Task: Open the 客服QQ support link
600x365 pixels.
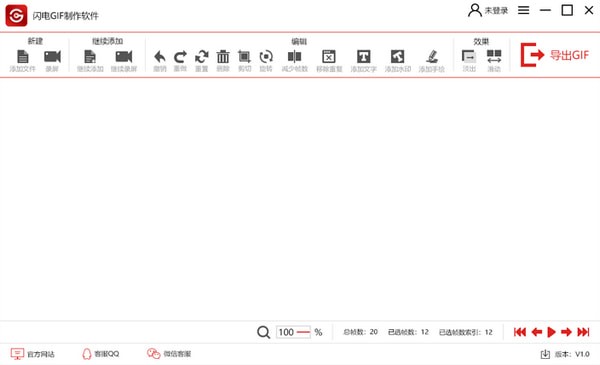Action: click(101, 354)
